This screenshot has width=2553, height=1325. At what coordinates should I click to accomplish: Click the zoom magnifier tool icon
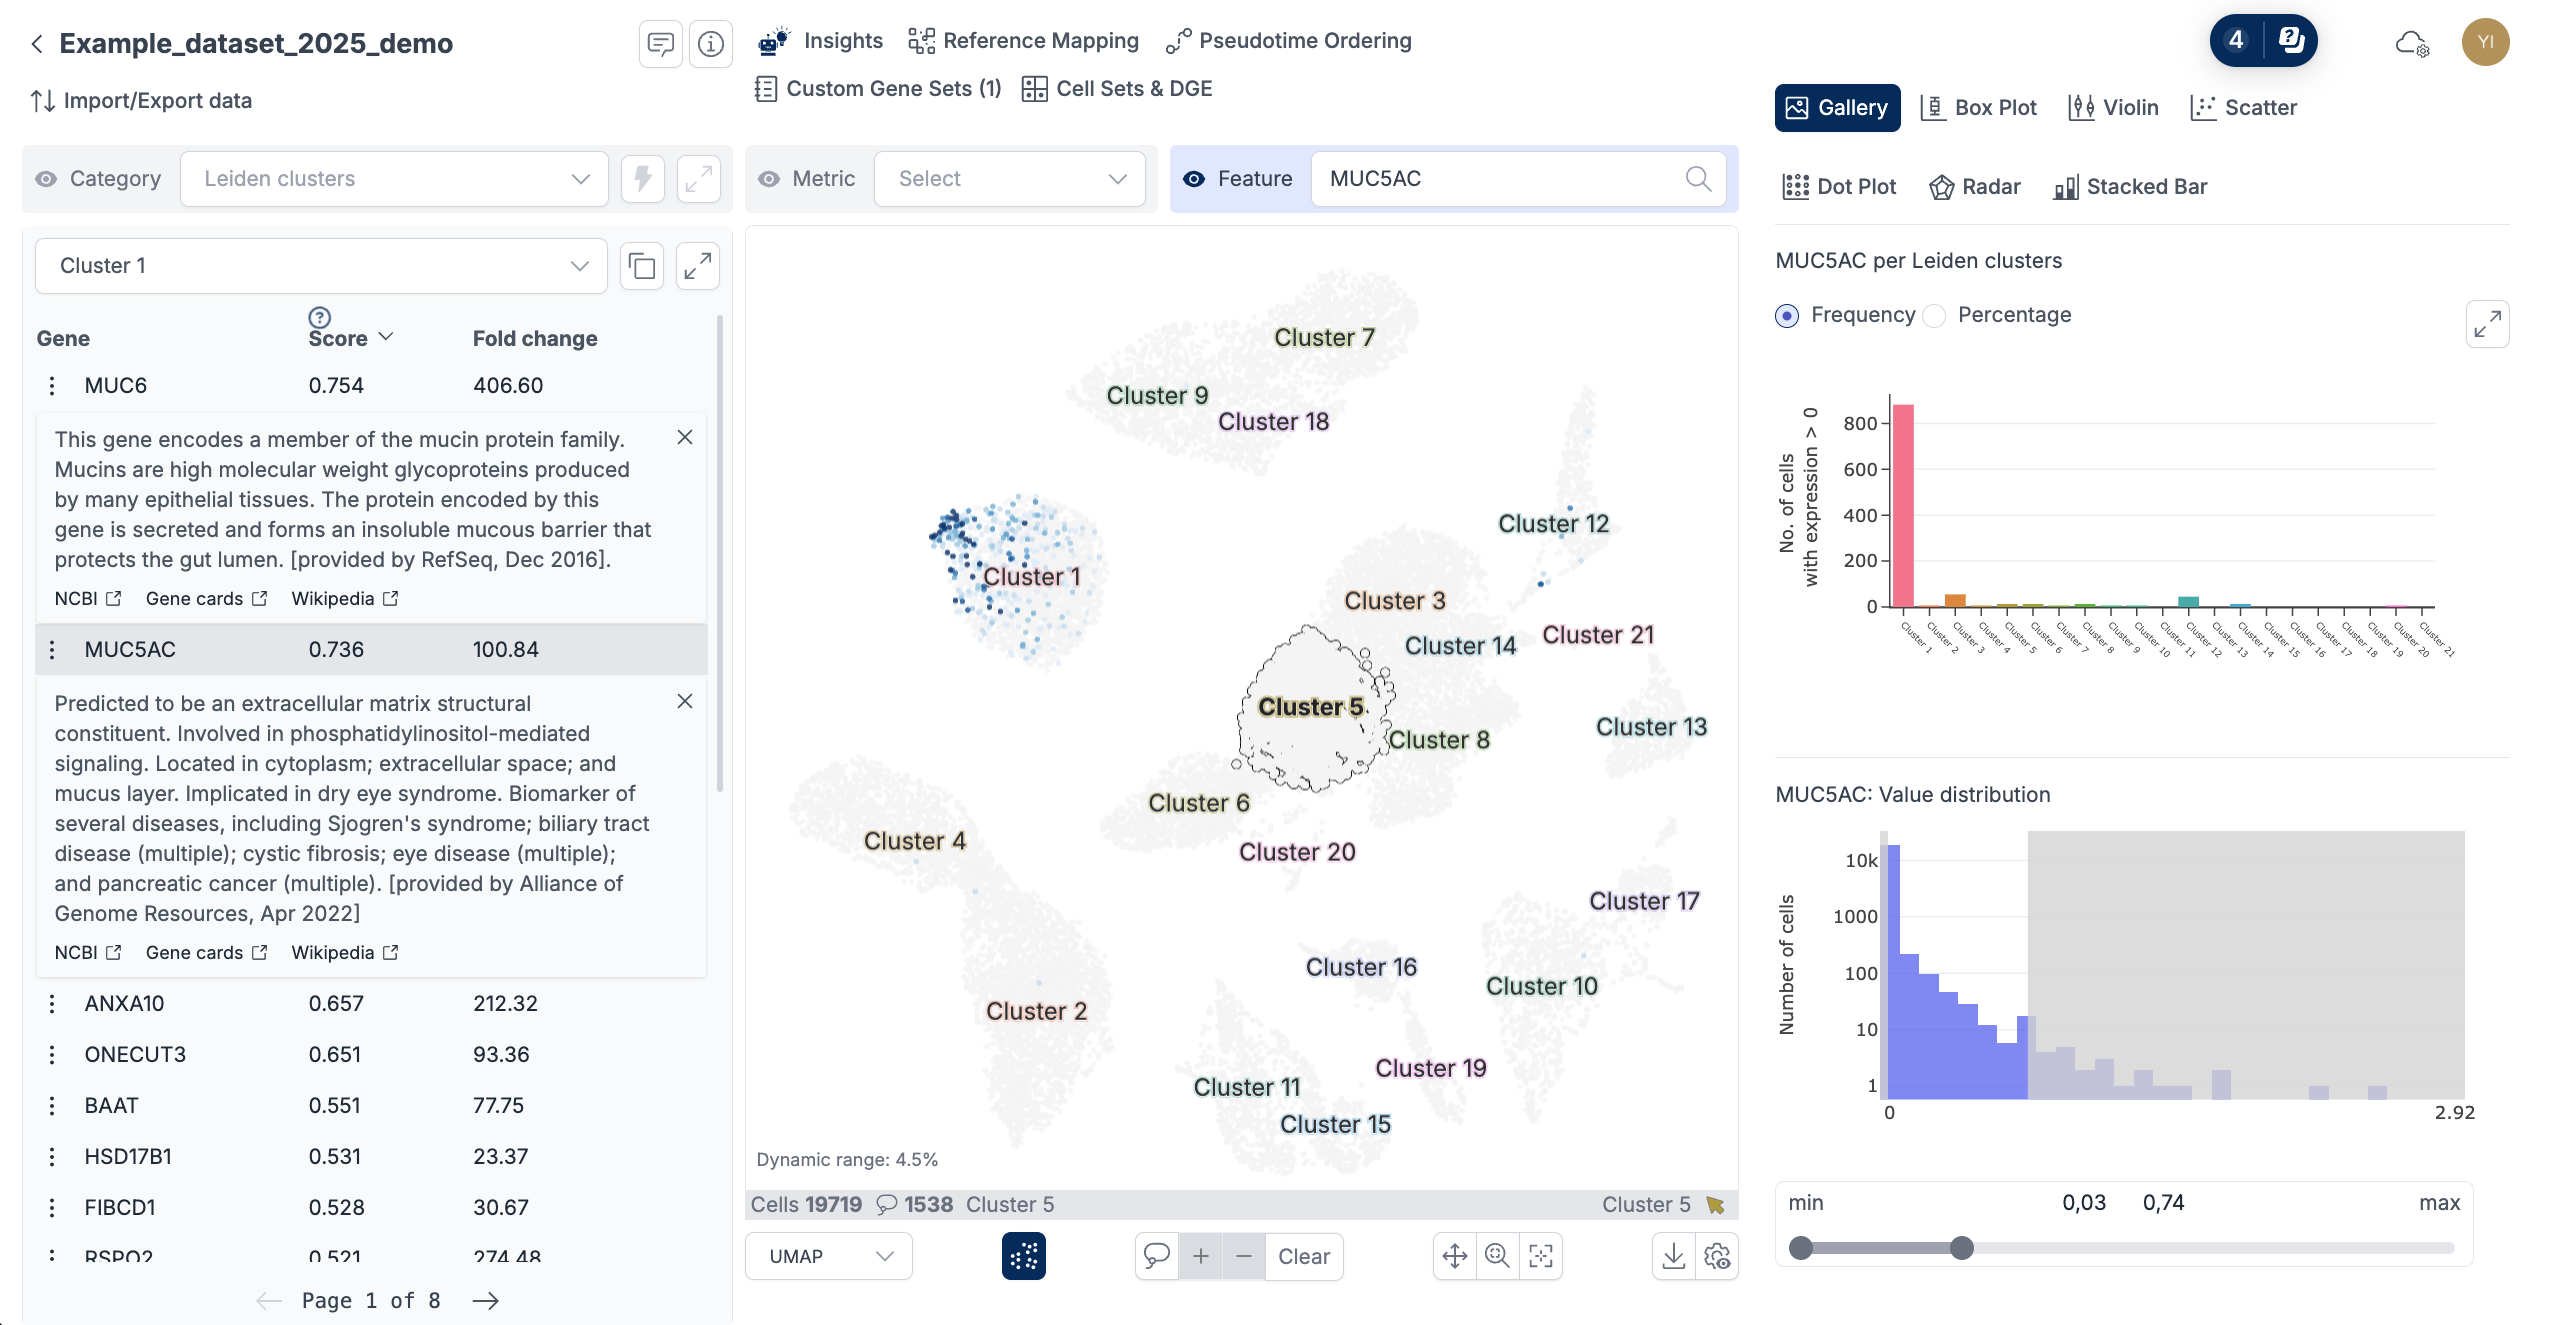pos(1497,1256)
